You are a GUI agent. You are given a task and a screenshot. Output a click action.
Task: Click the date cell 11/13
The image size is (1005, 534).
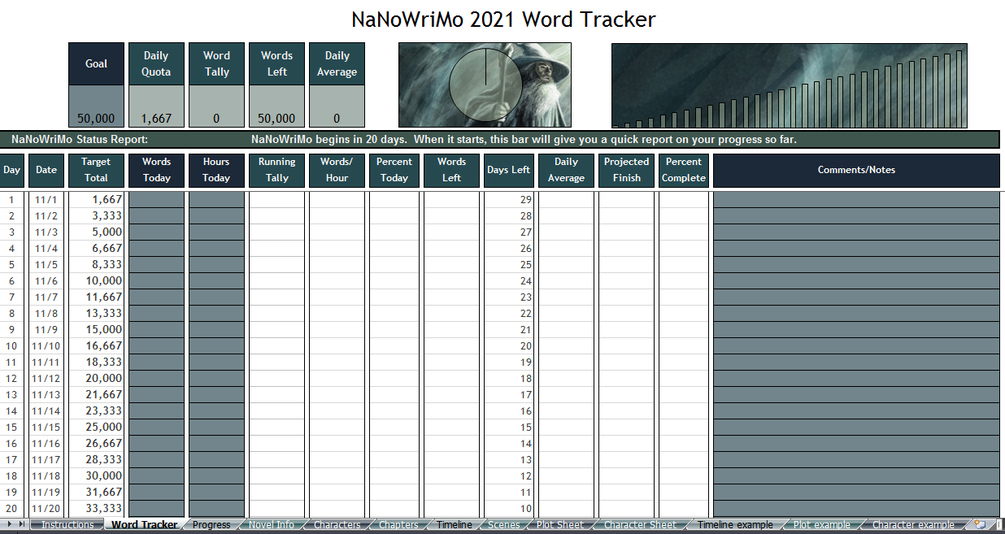(46, 395)
